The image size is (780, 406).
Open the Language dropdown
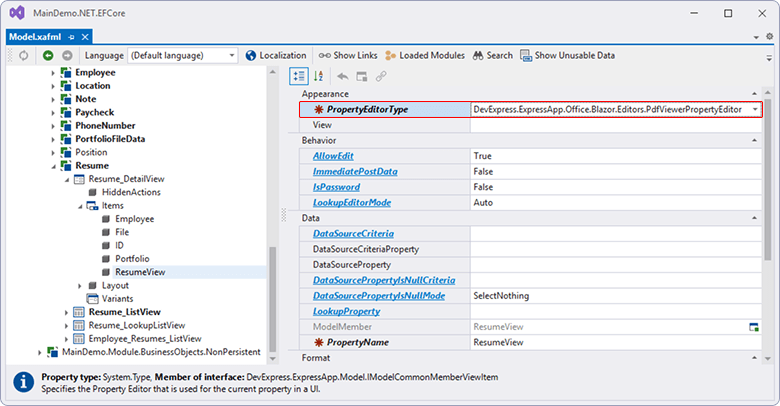click(x=231, y=56)
